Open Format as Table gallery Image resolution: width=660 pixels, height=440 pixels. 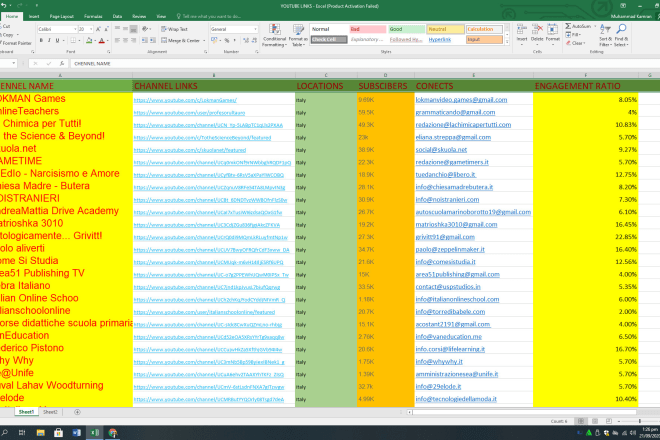pyautogui.click(x=298, y=35)
